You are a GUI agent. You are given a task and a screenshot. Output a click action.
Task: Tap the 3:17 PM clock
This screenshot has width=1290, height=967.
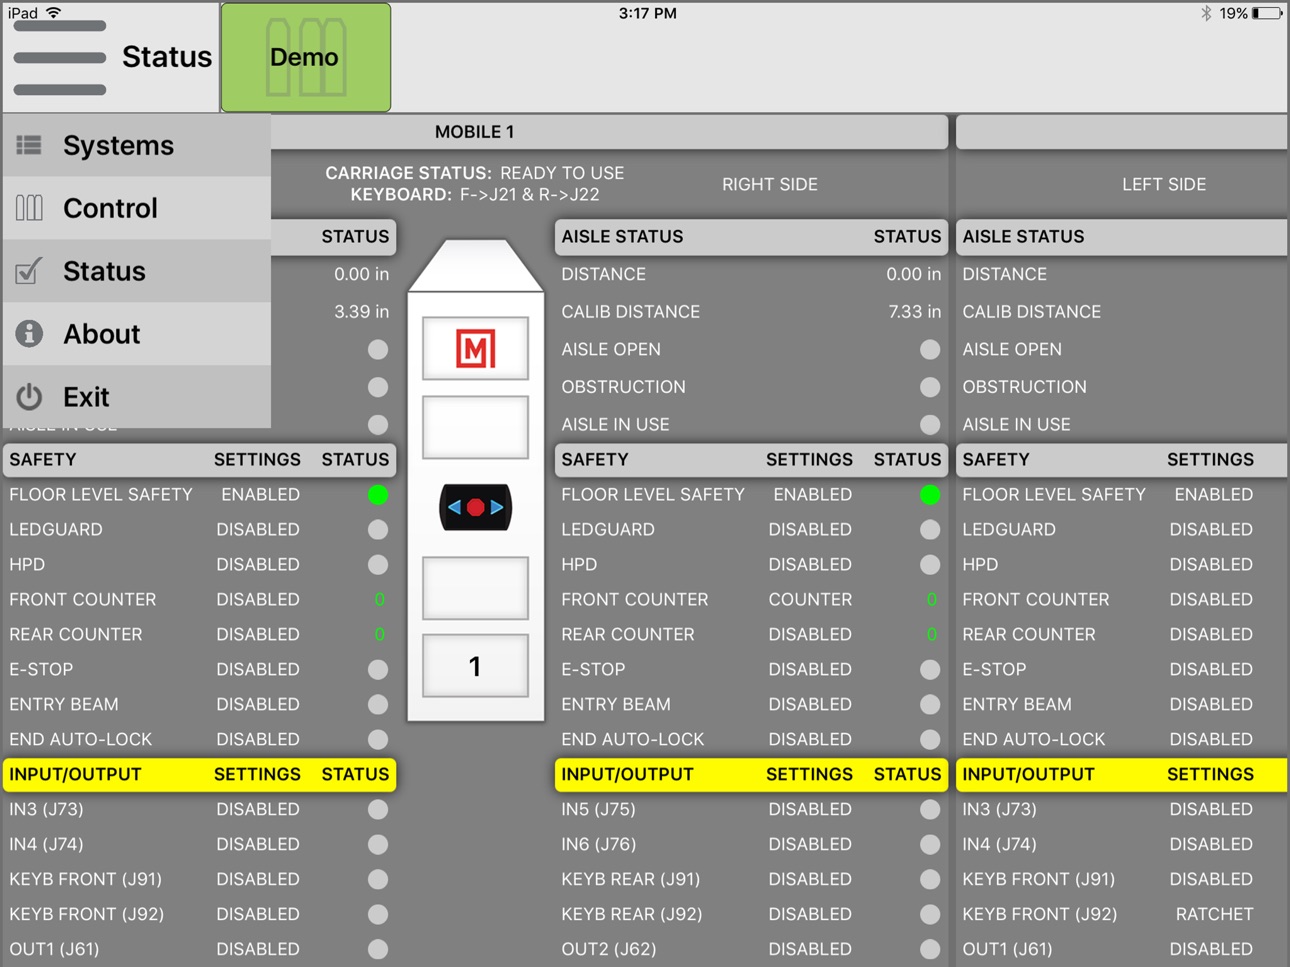[x=647, y=13]
